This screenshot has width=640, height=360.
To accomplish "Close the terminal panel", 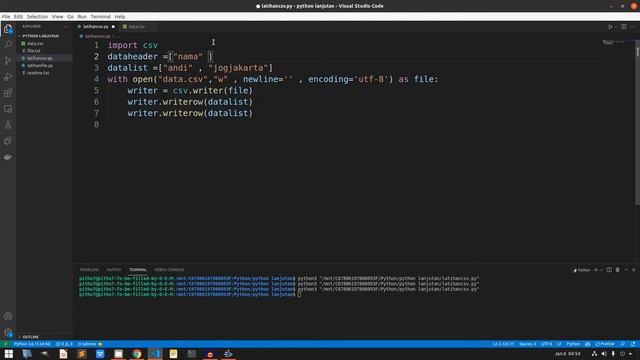I will [x=633, y=270].
